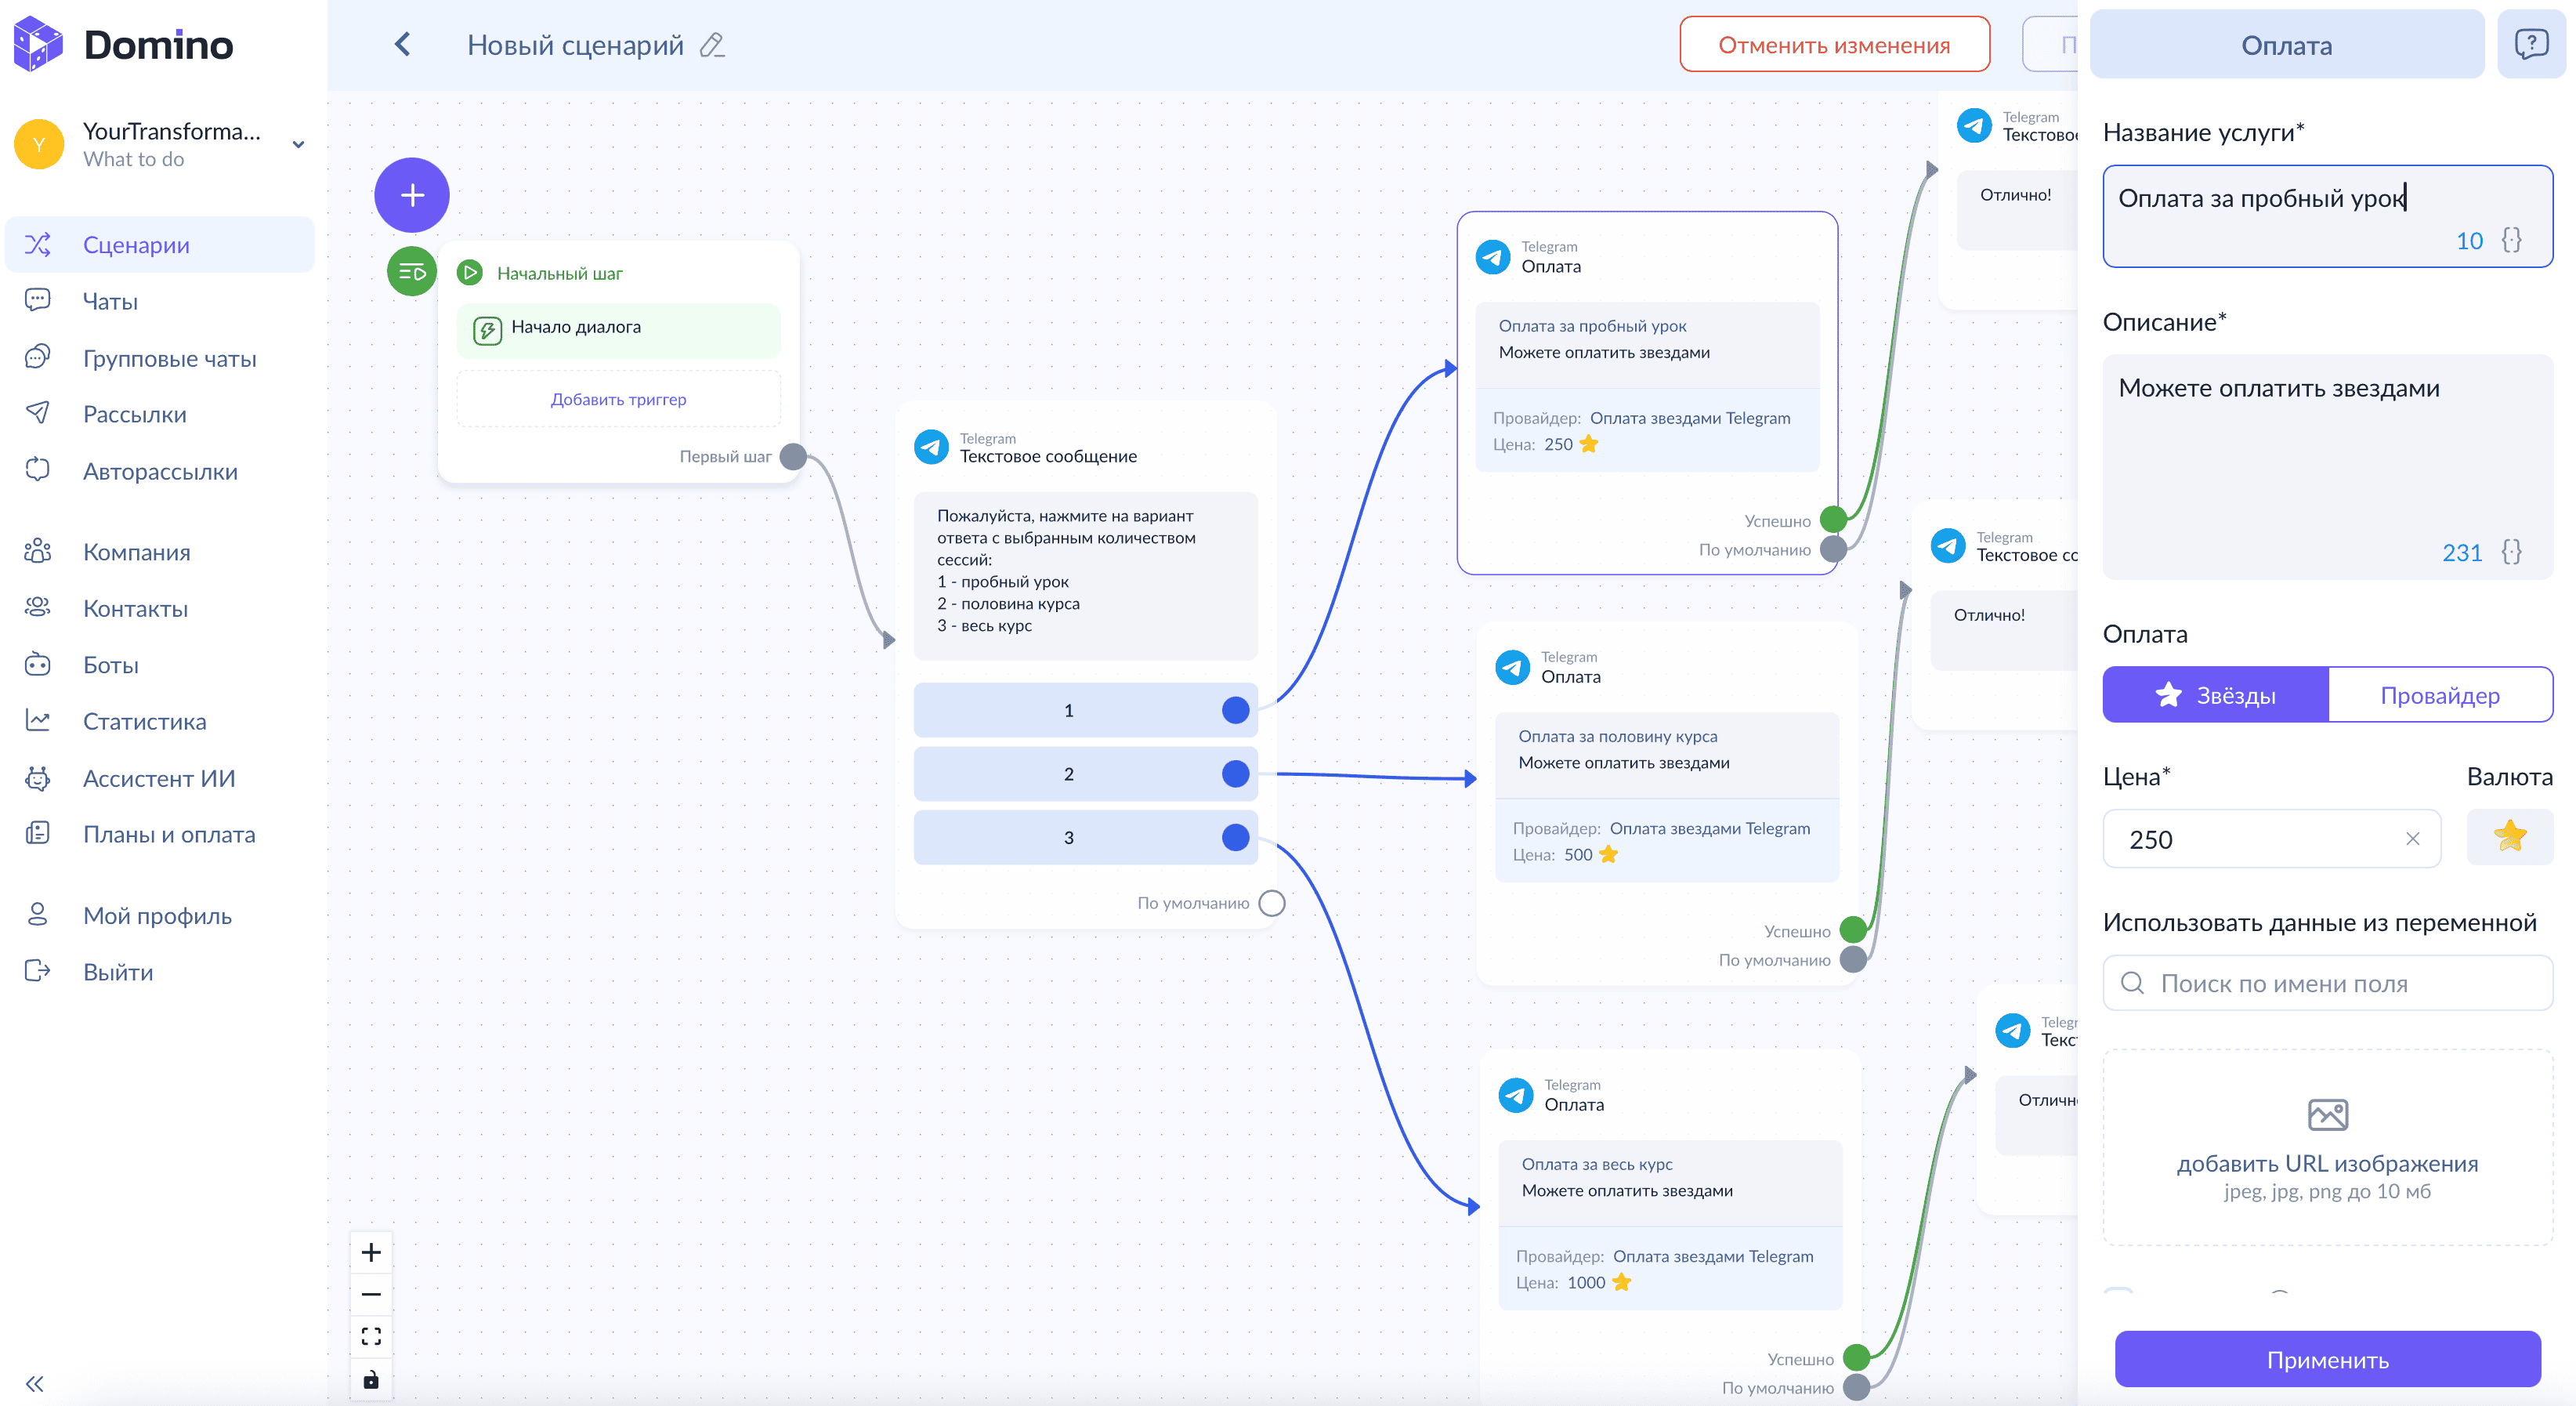Select Звёзды payment option
Screen dimensions: 2576x1406
tap(2215, 695)
